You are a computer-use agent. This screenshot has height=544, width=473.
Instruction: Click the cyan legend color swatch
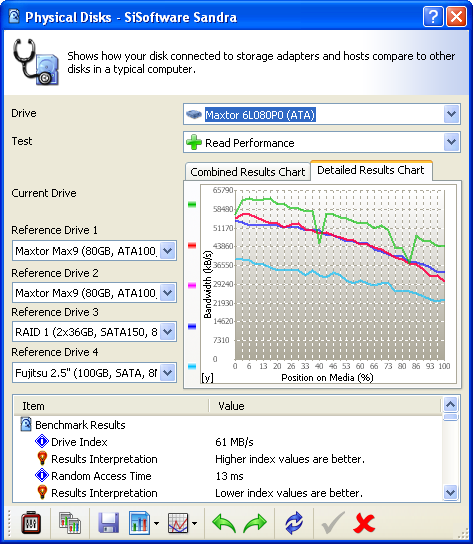point(192,366)
